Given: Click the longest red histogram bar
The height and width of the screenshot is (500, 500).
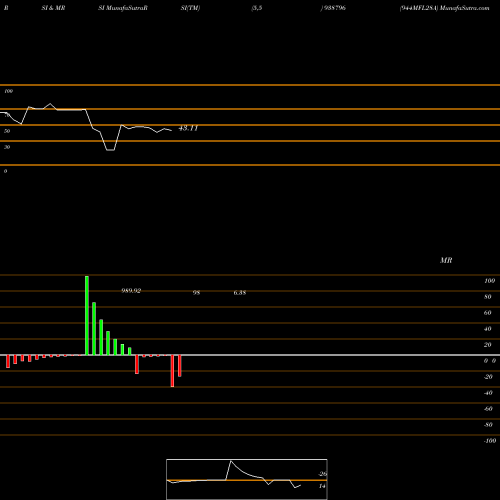Looking at the screenshot, I should tap(172, 371).
